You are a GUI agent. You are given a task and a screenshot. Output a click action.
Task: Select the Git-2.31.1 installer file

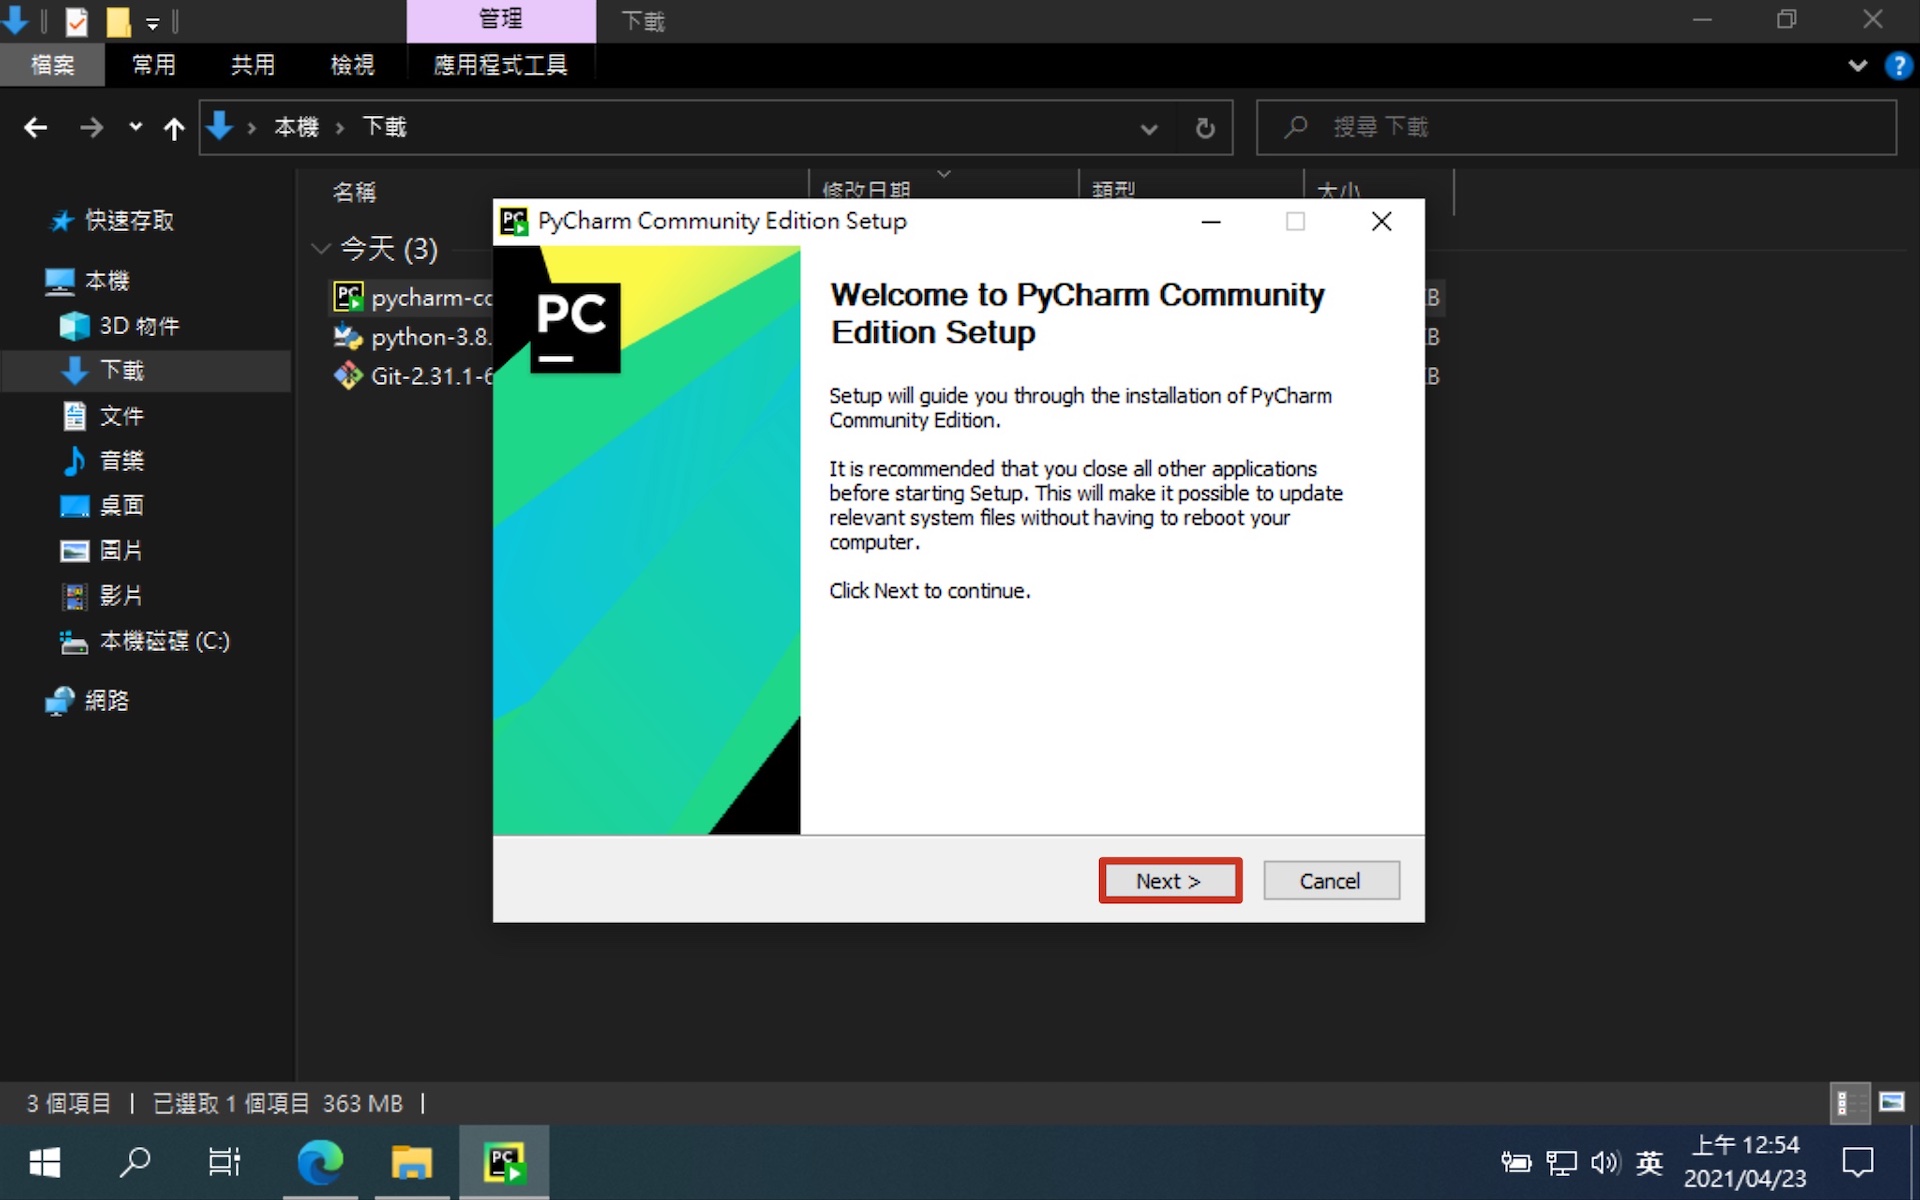coord(412,376)
